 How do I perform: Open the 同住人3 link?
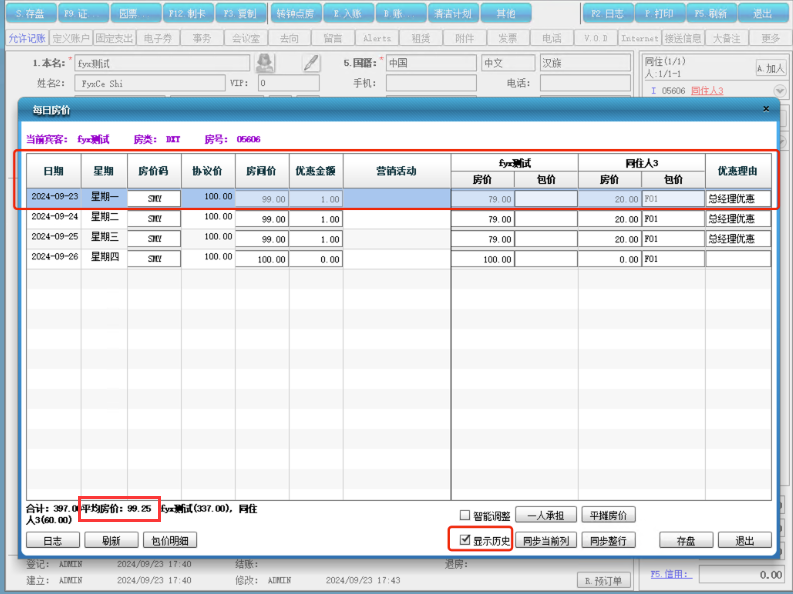[707, 90]
